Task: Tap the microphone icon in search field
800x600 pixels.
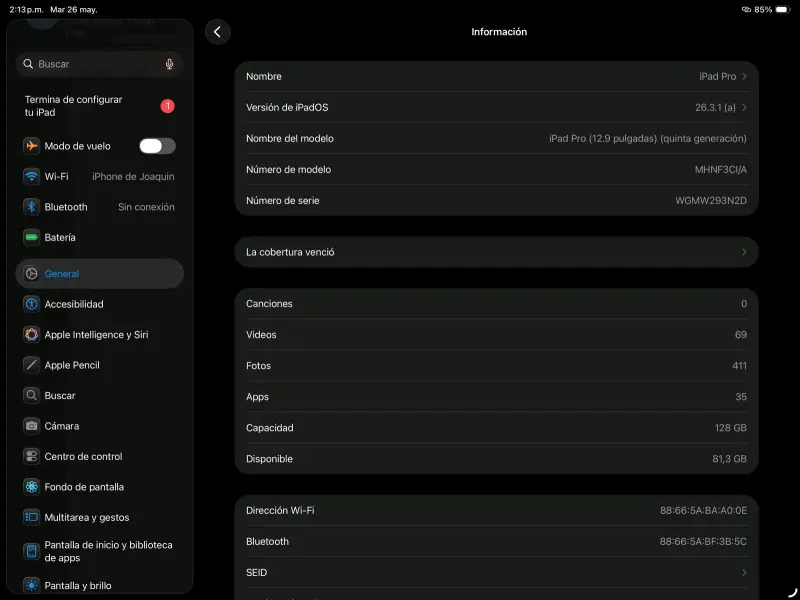Action: click(169, 64)
